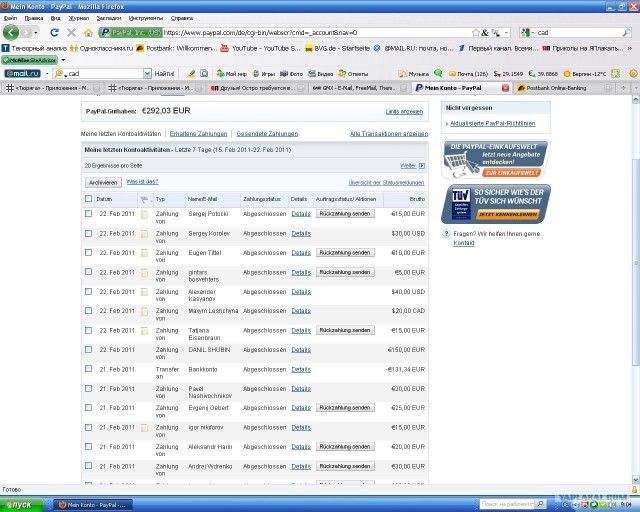Select the Sergey Korolev transaction checkbox
Screen dimensions: 640x512
[x=88, y=233]
